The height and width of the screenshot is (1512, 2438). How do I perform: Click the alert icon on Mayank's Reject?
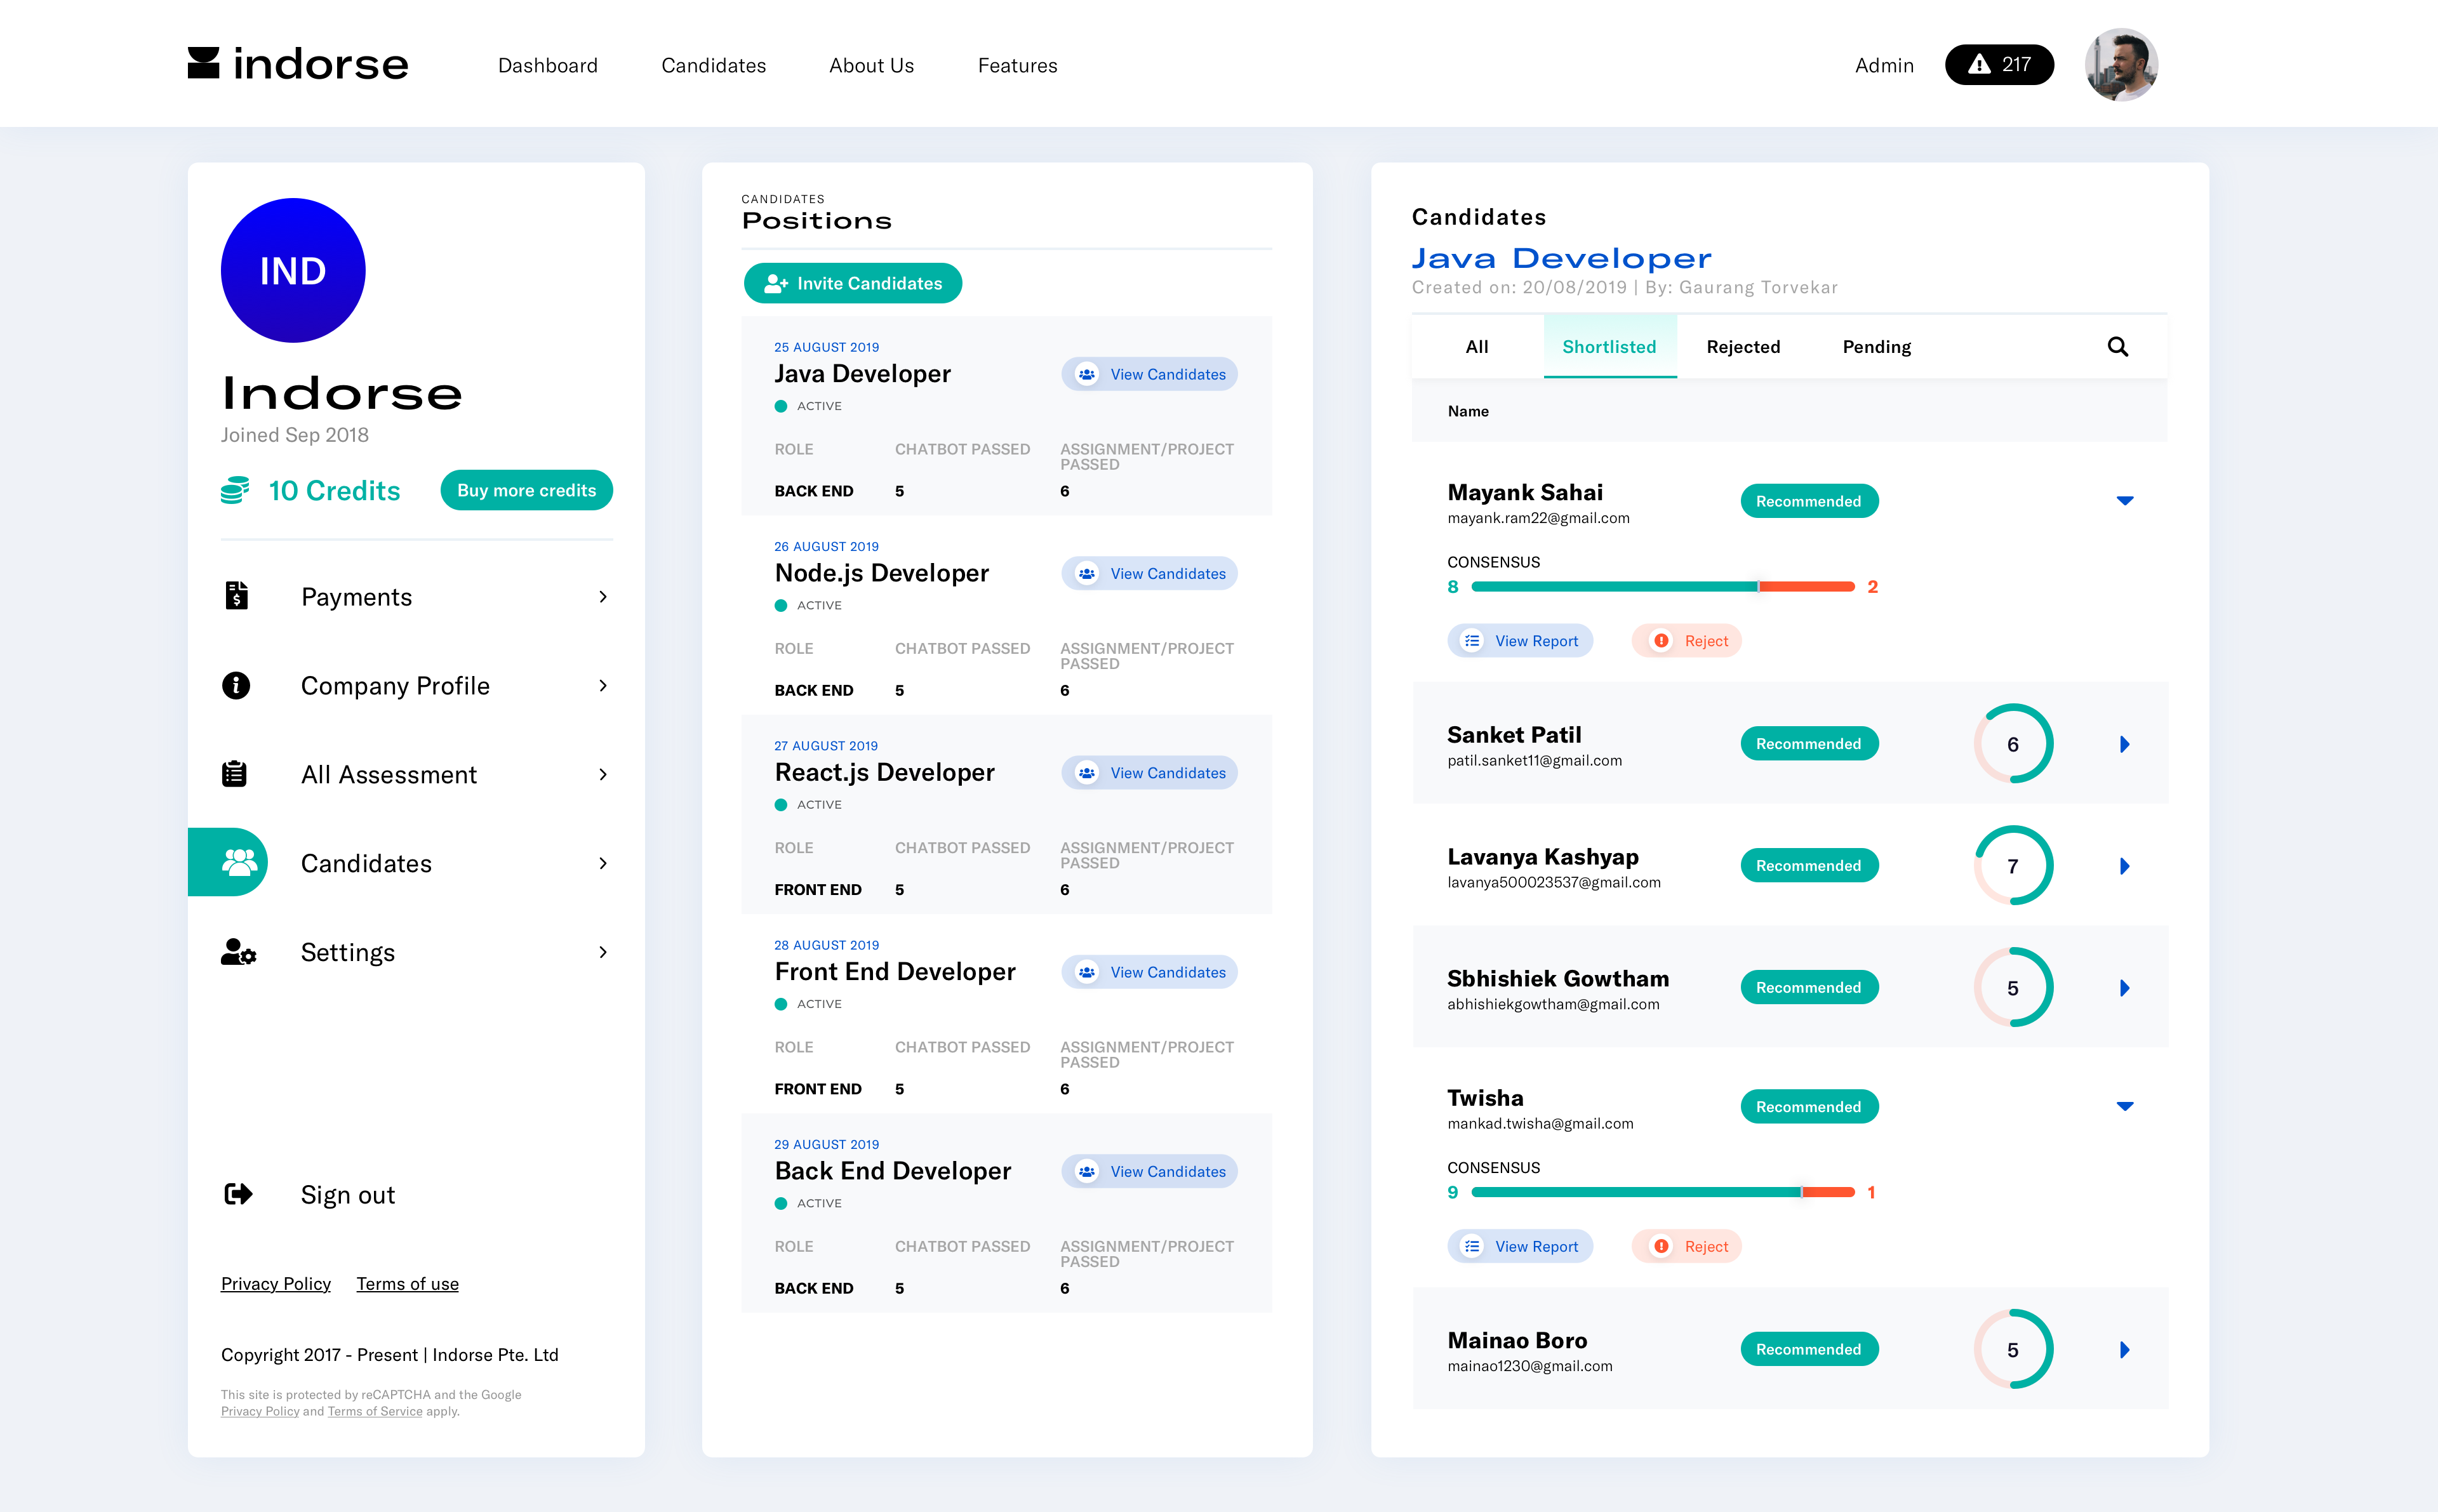[x=1661, y=641]
